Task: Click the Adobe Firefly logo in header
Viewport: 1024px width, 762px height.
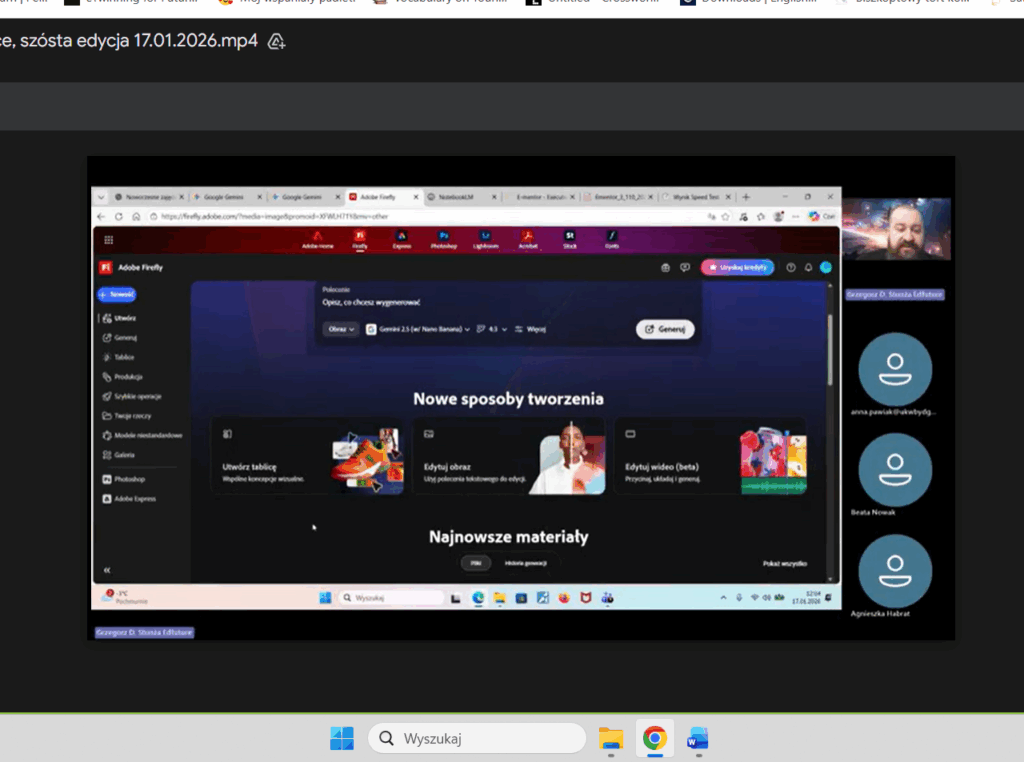Action: [105, 267]
